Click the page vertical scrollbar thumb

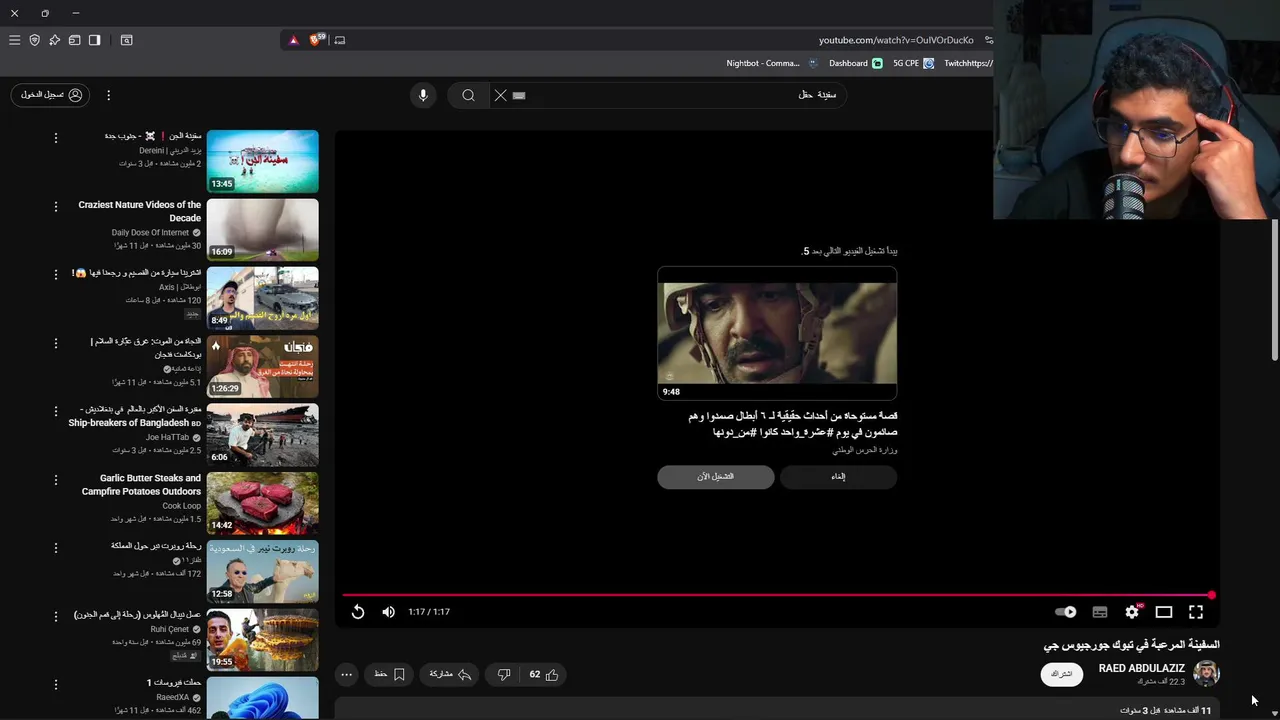coord(1274,290)
